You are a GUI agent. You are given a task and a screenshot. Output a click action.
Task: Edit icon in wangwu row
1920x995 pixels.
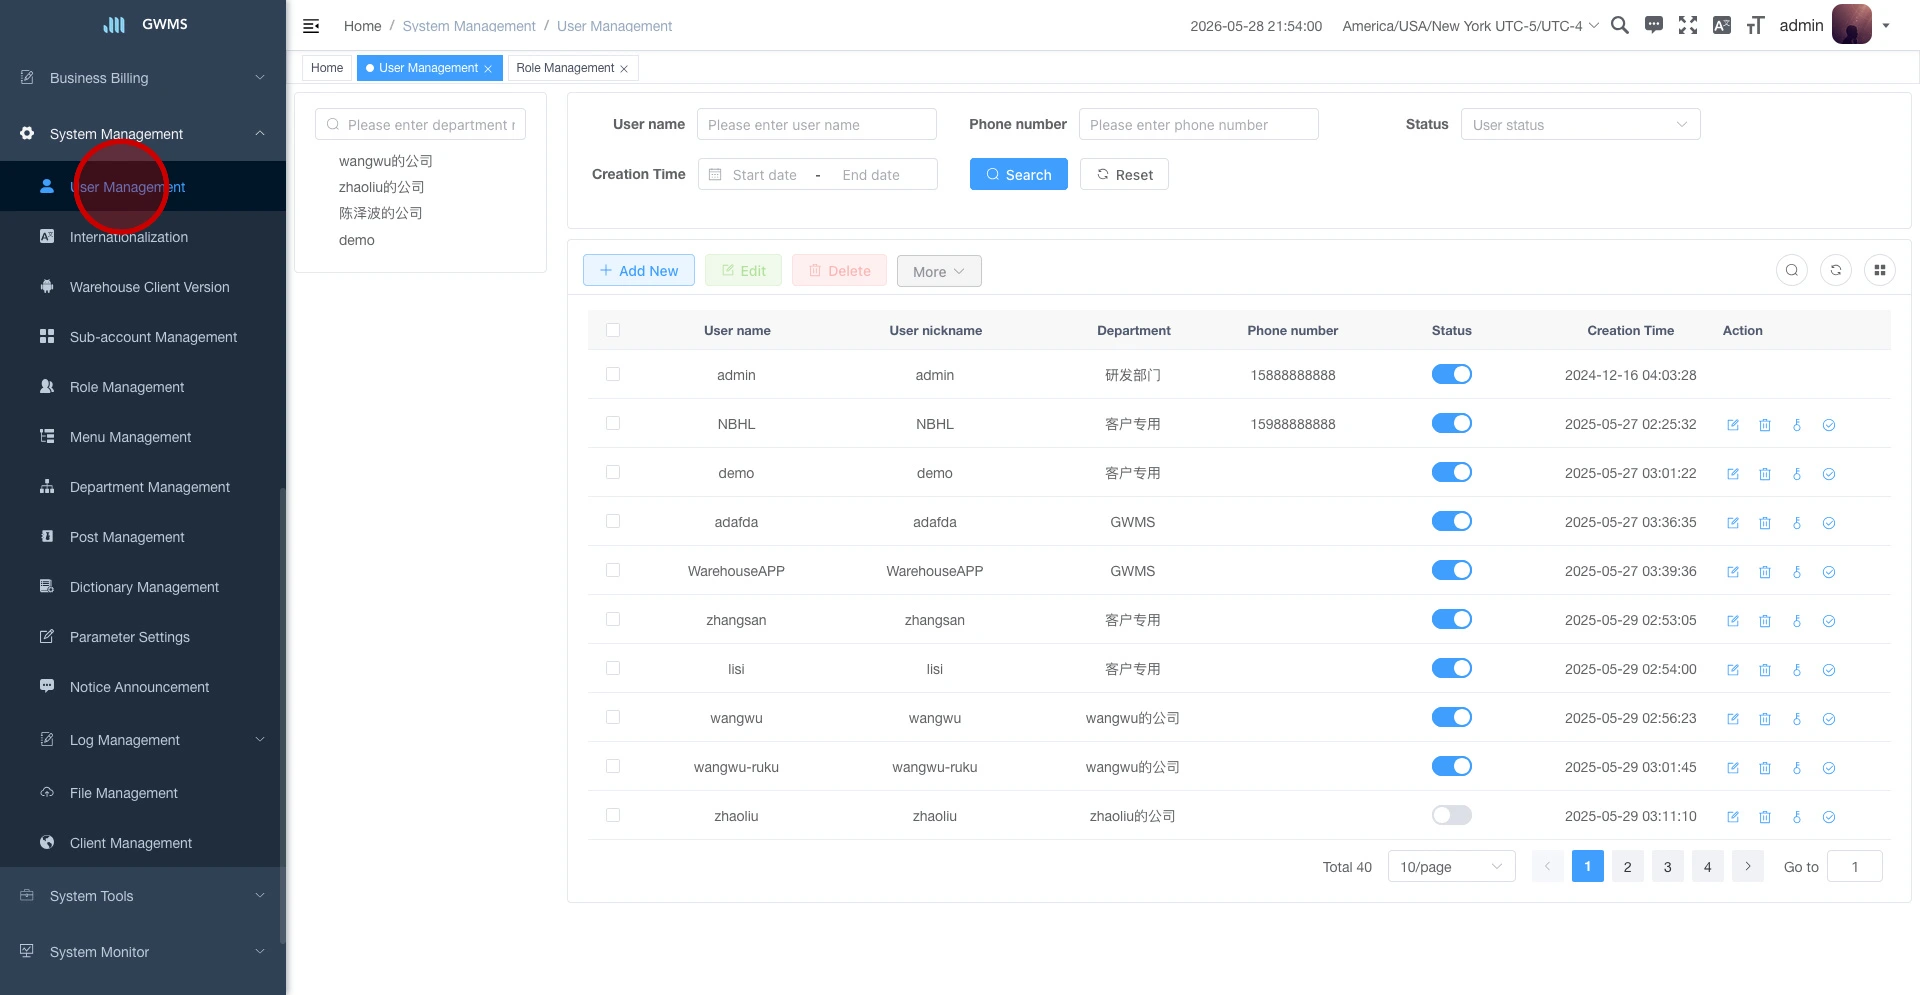tap(1733, 719)
